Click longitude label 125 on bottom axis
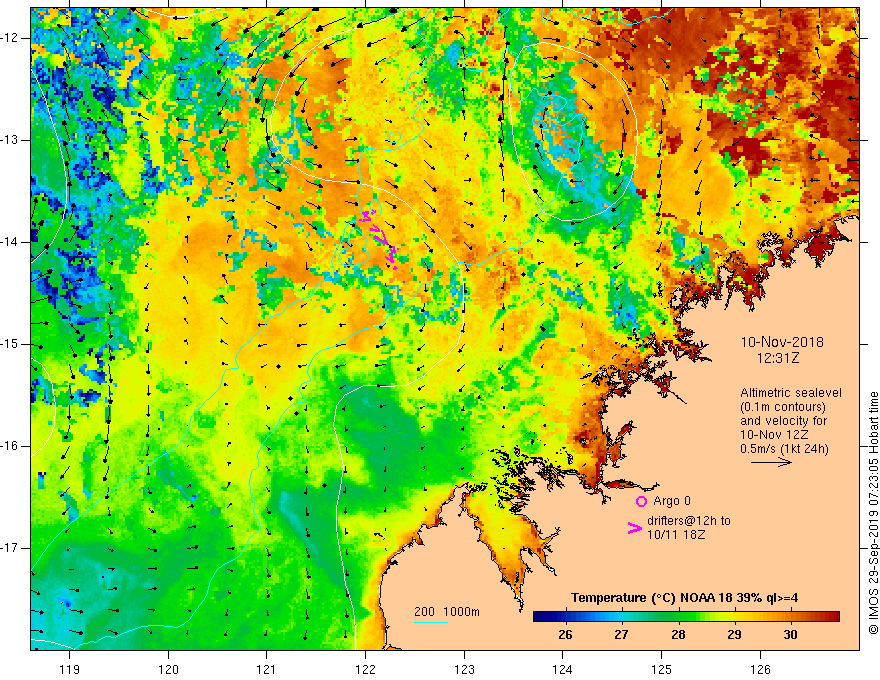This screenshot has height=680, width=880. (x=662, y=669)
